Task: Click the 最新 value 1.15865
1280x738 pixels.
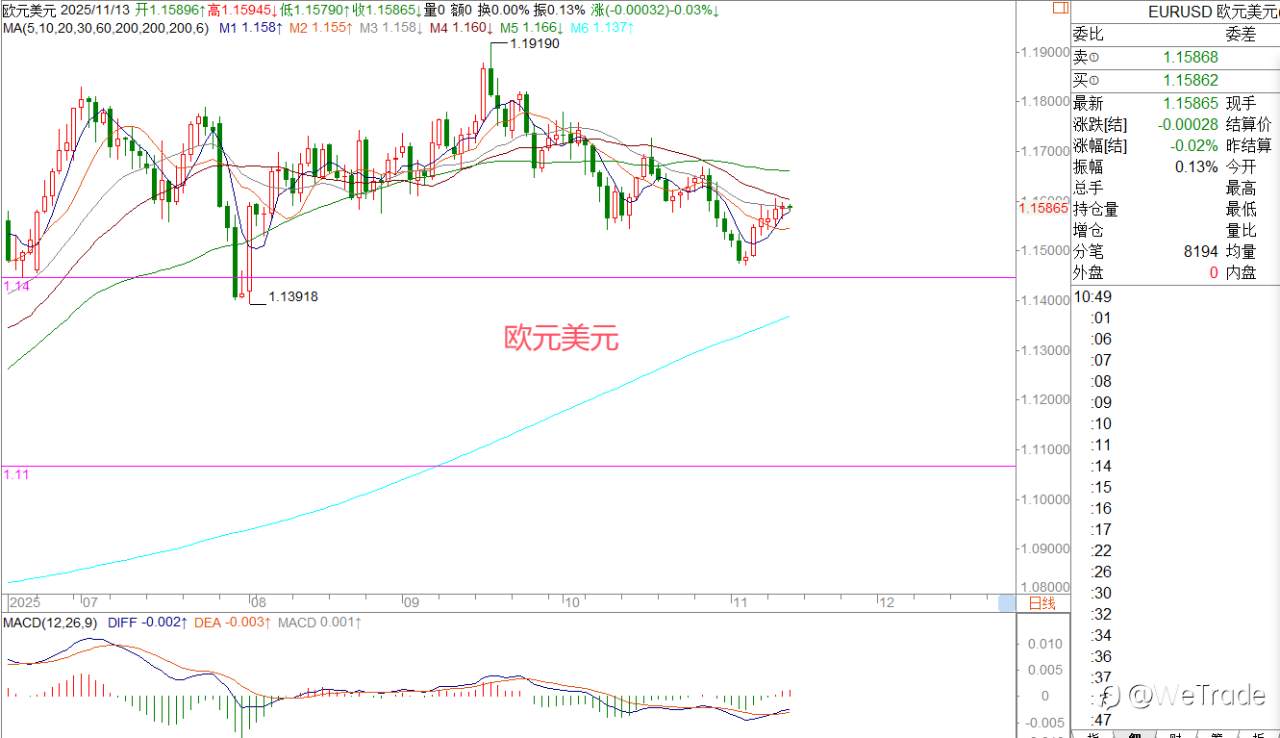Action: (1190, 103)
